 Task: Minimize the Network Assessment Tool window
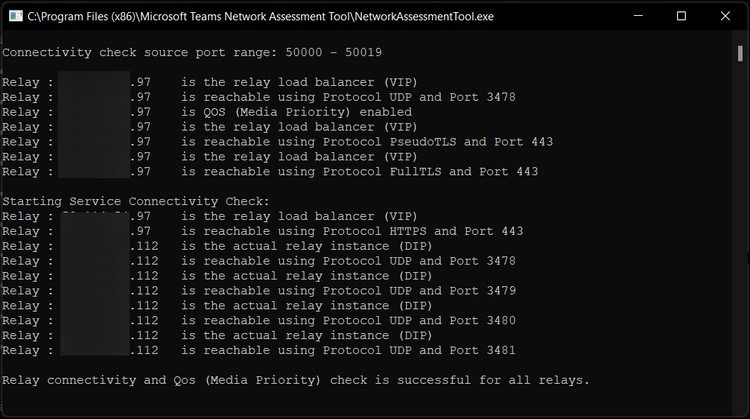pos(634,16)
